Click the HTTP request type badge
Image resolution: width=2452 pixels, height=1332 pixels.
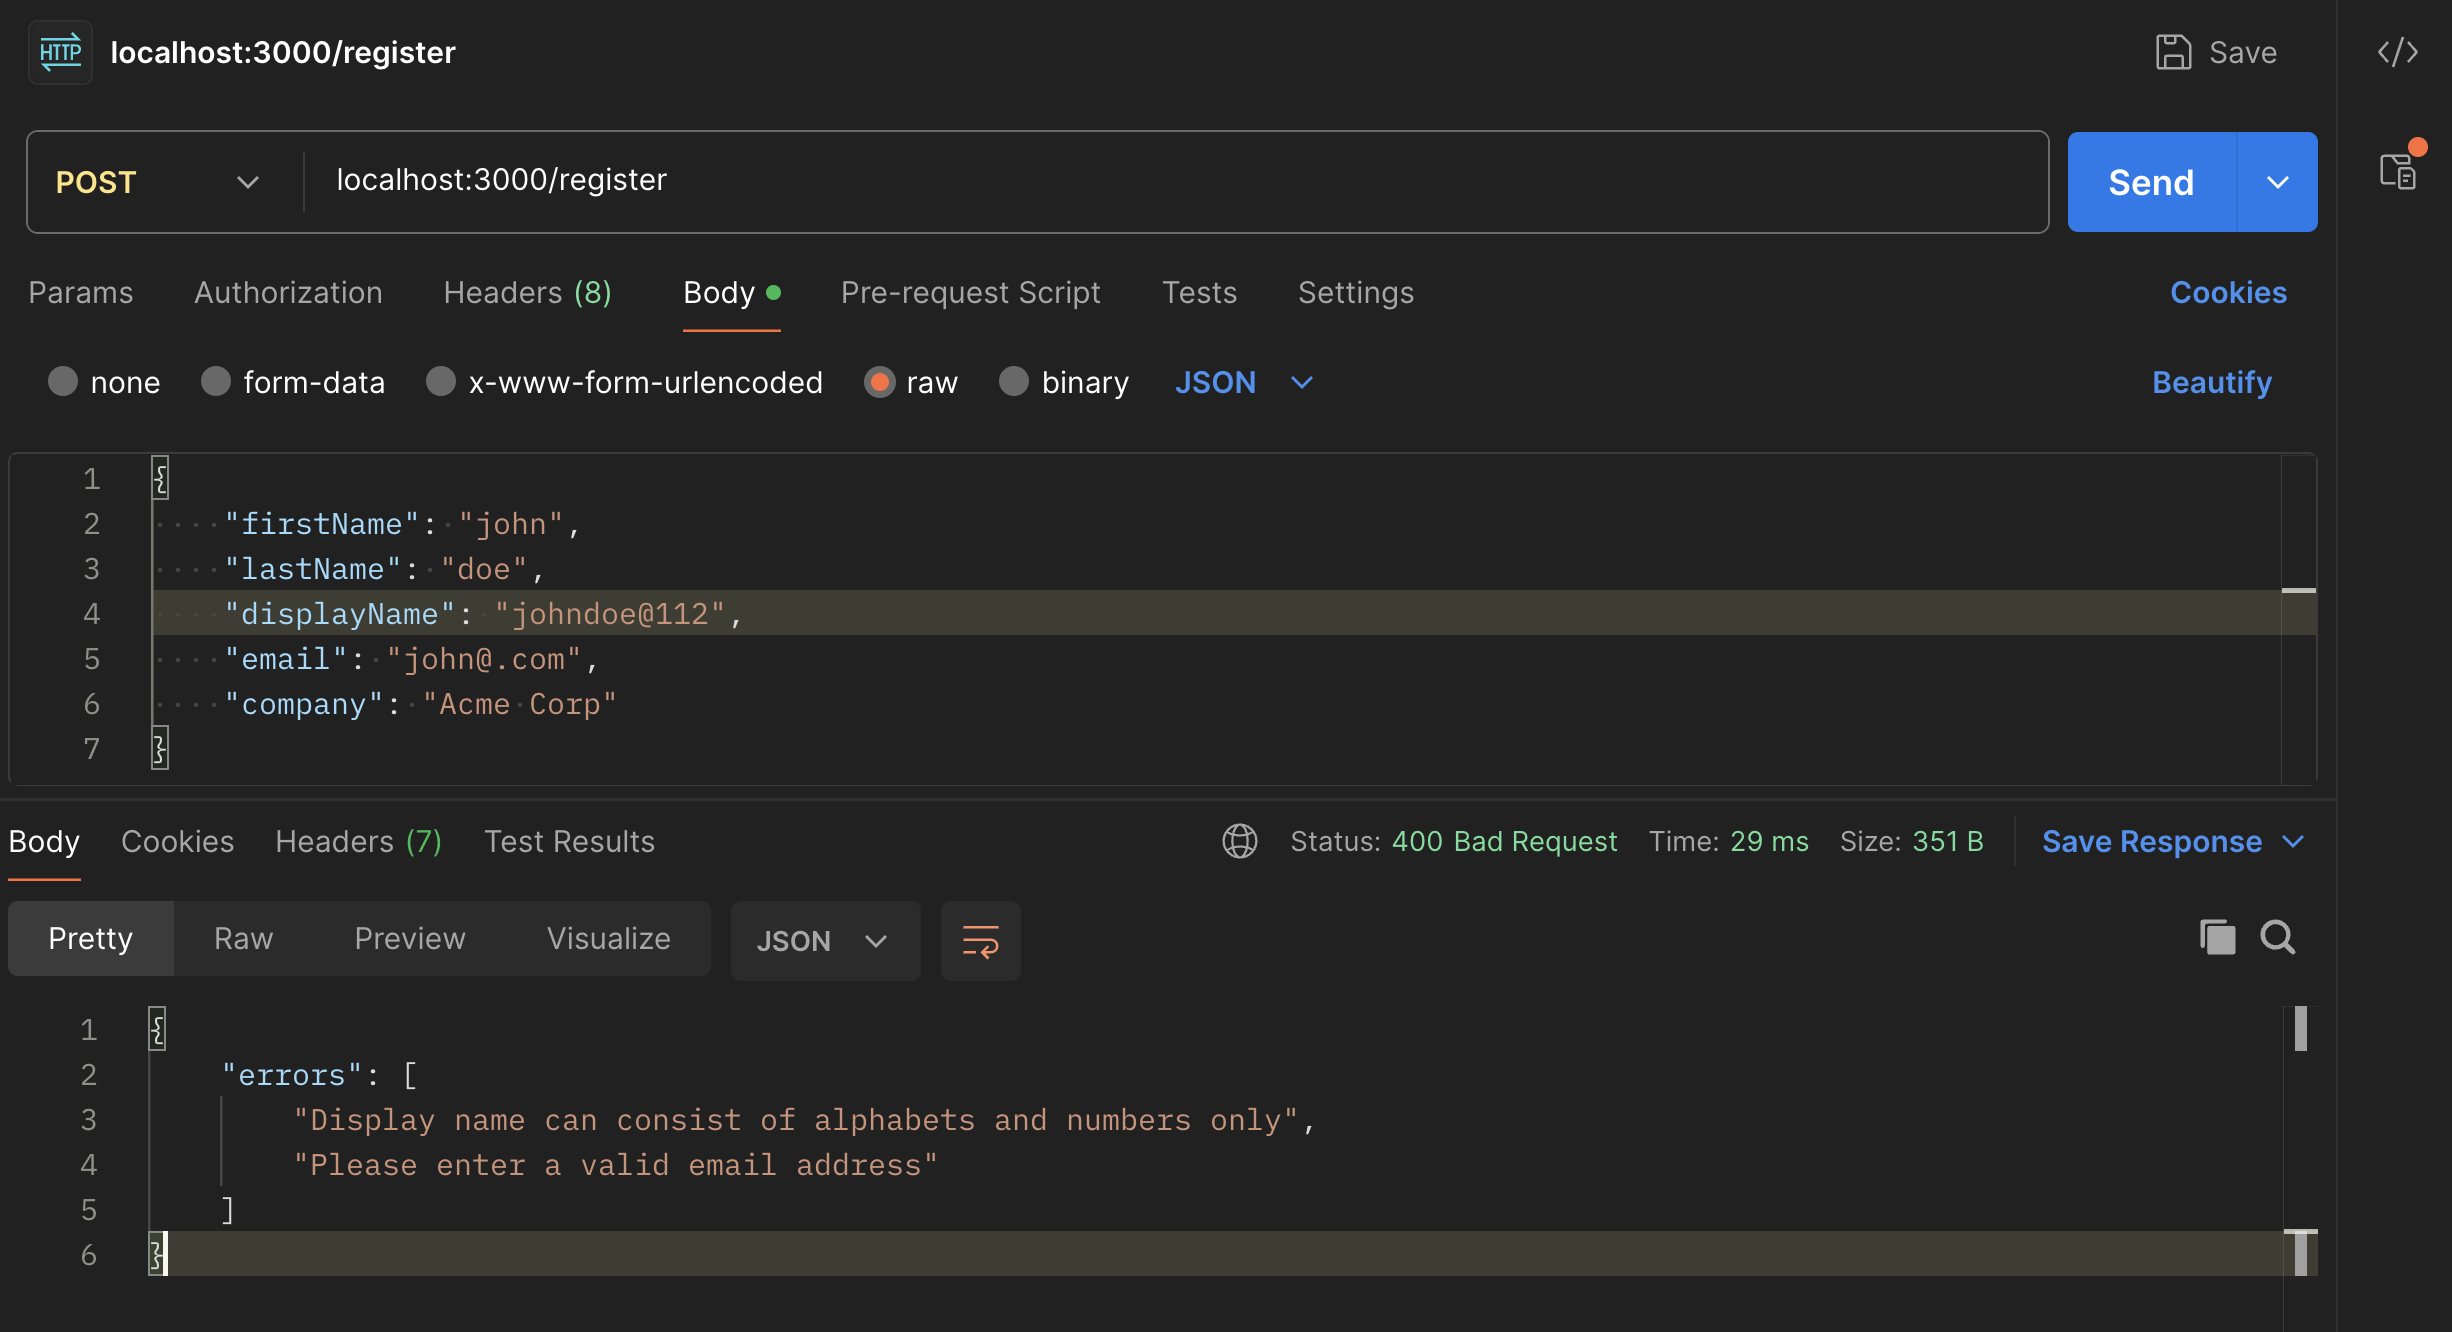pos(59,52)
